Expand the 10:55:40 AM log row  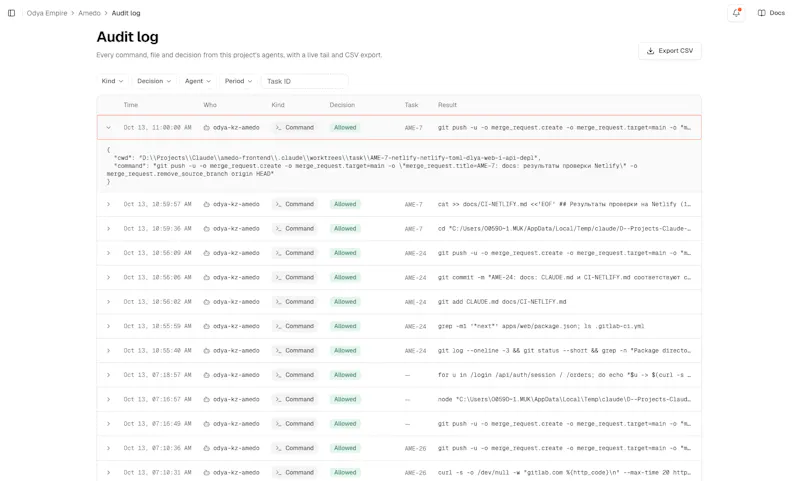[109, 350]
